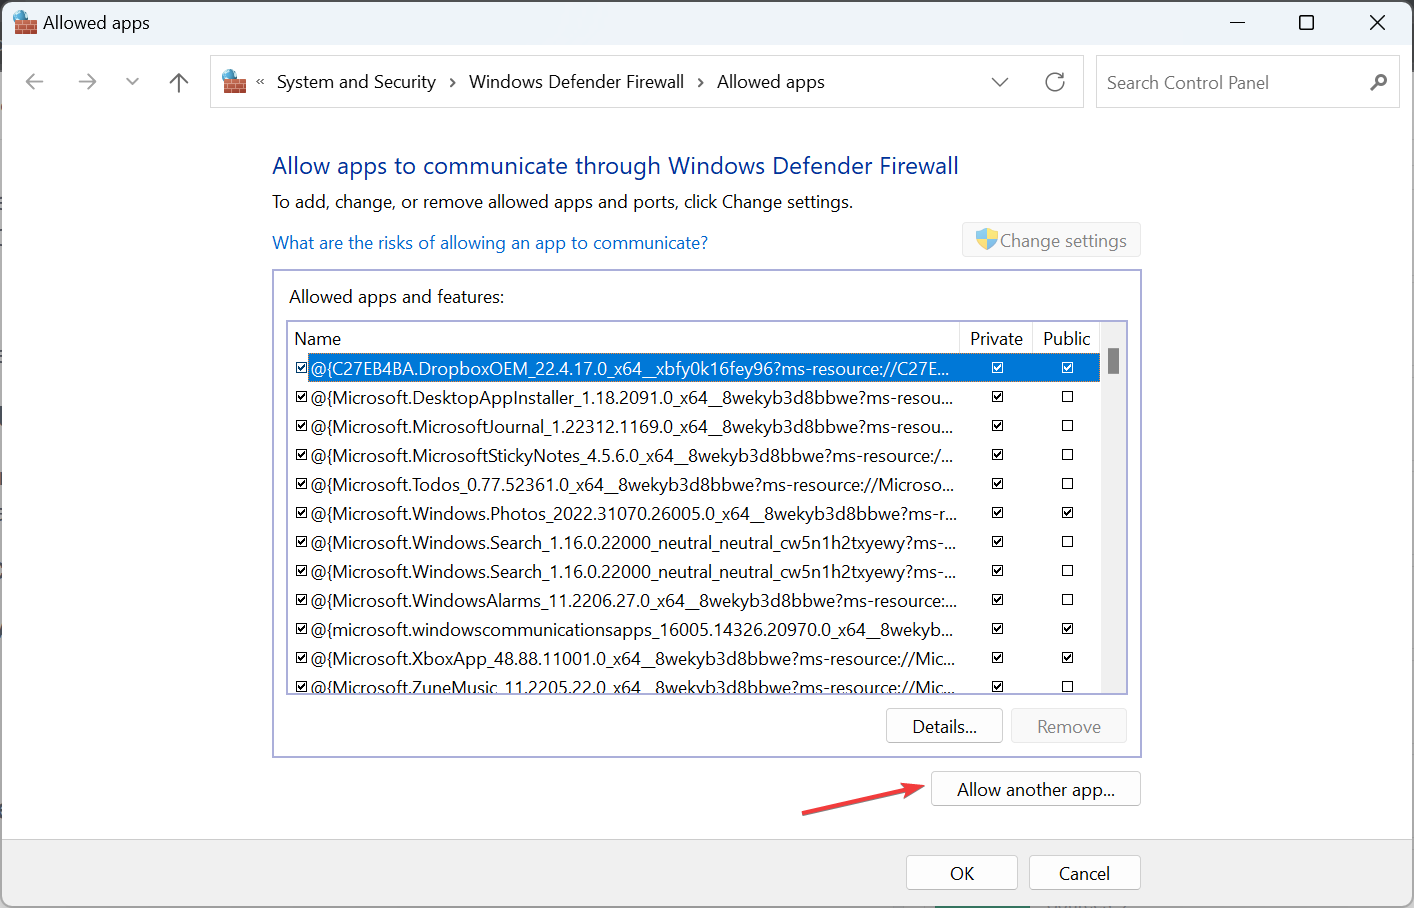The image size is (1414, 908).
Task: Open the recent locations dropdown chevron
Action: (x=132, y=82)
